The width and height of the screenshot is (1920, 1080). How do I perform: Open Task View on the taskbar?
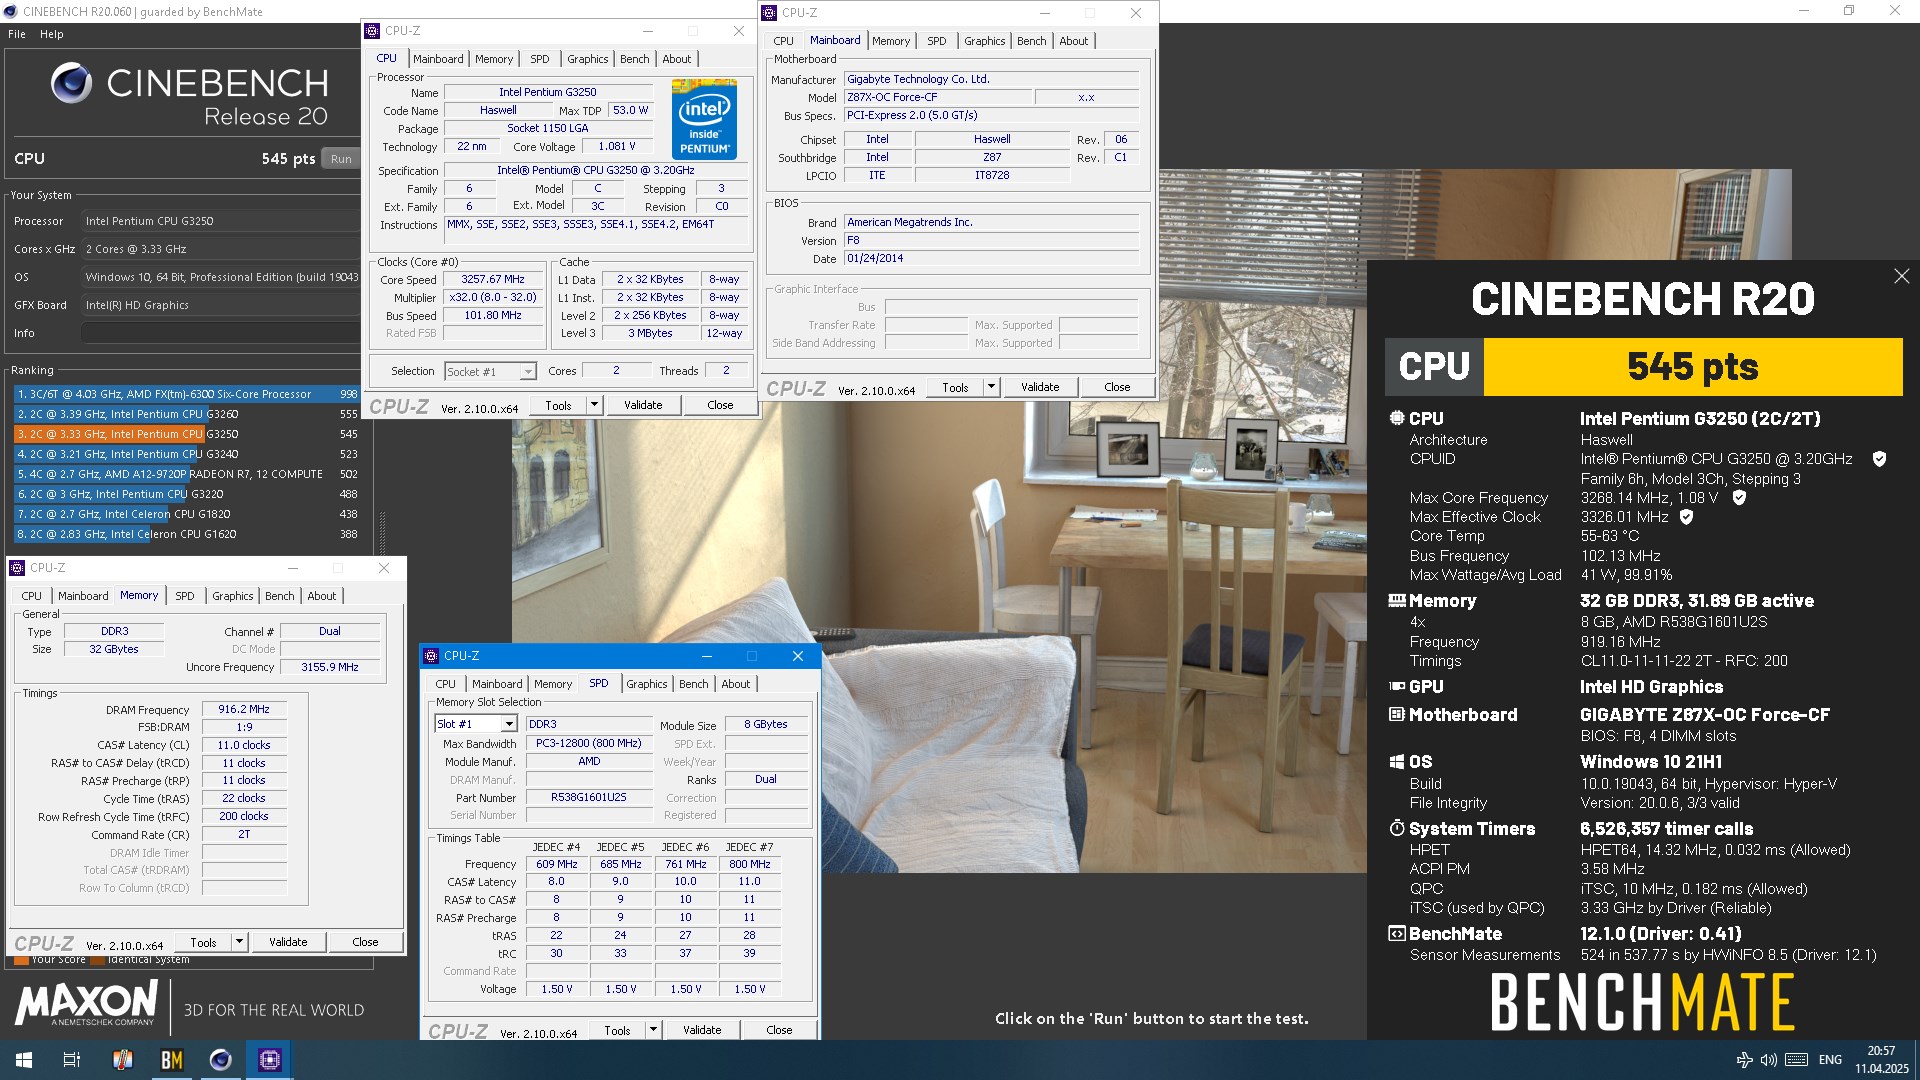click(72, 1060)
